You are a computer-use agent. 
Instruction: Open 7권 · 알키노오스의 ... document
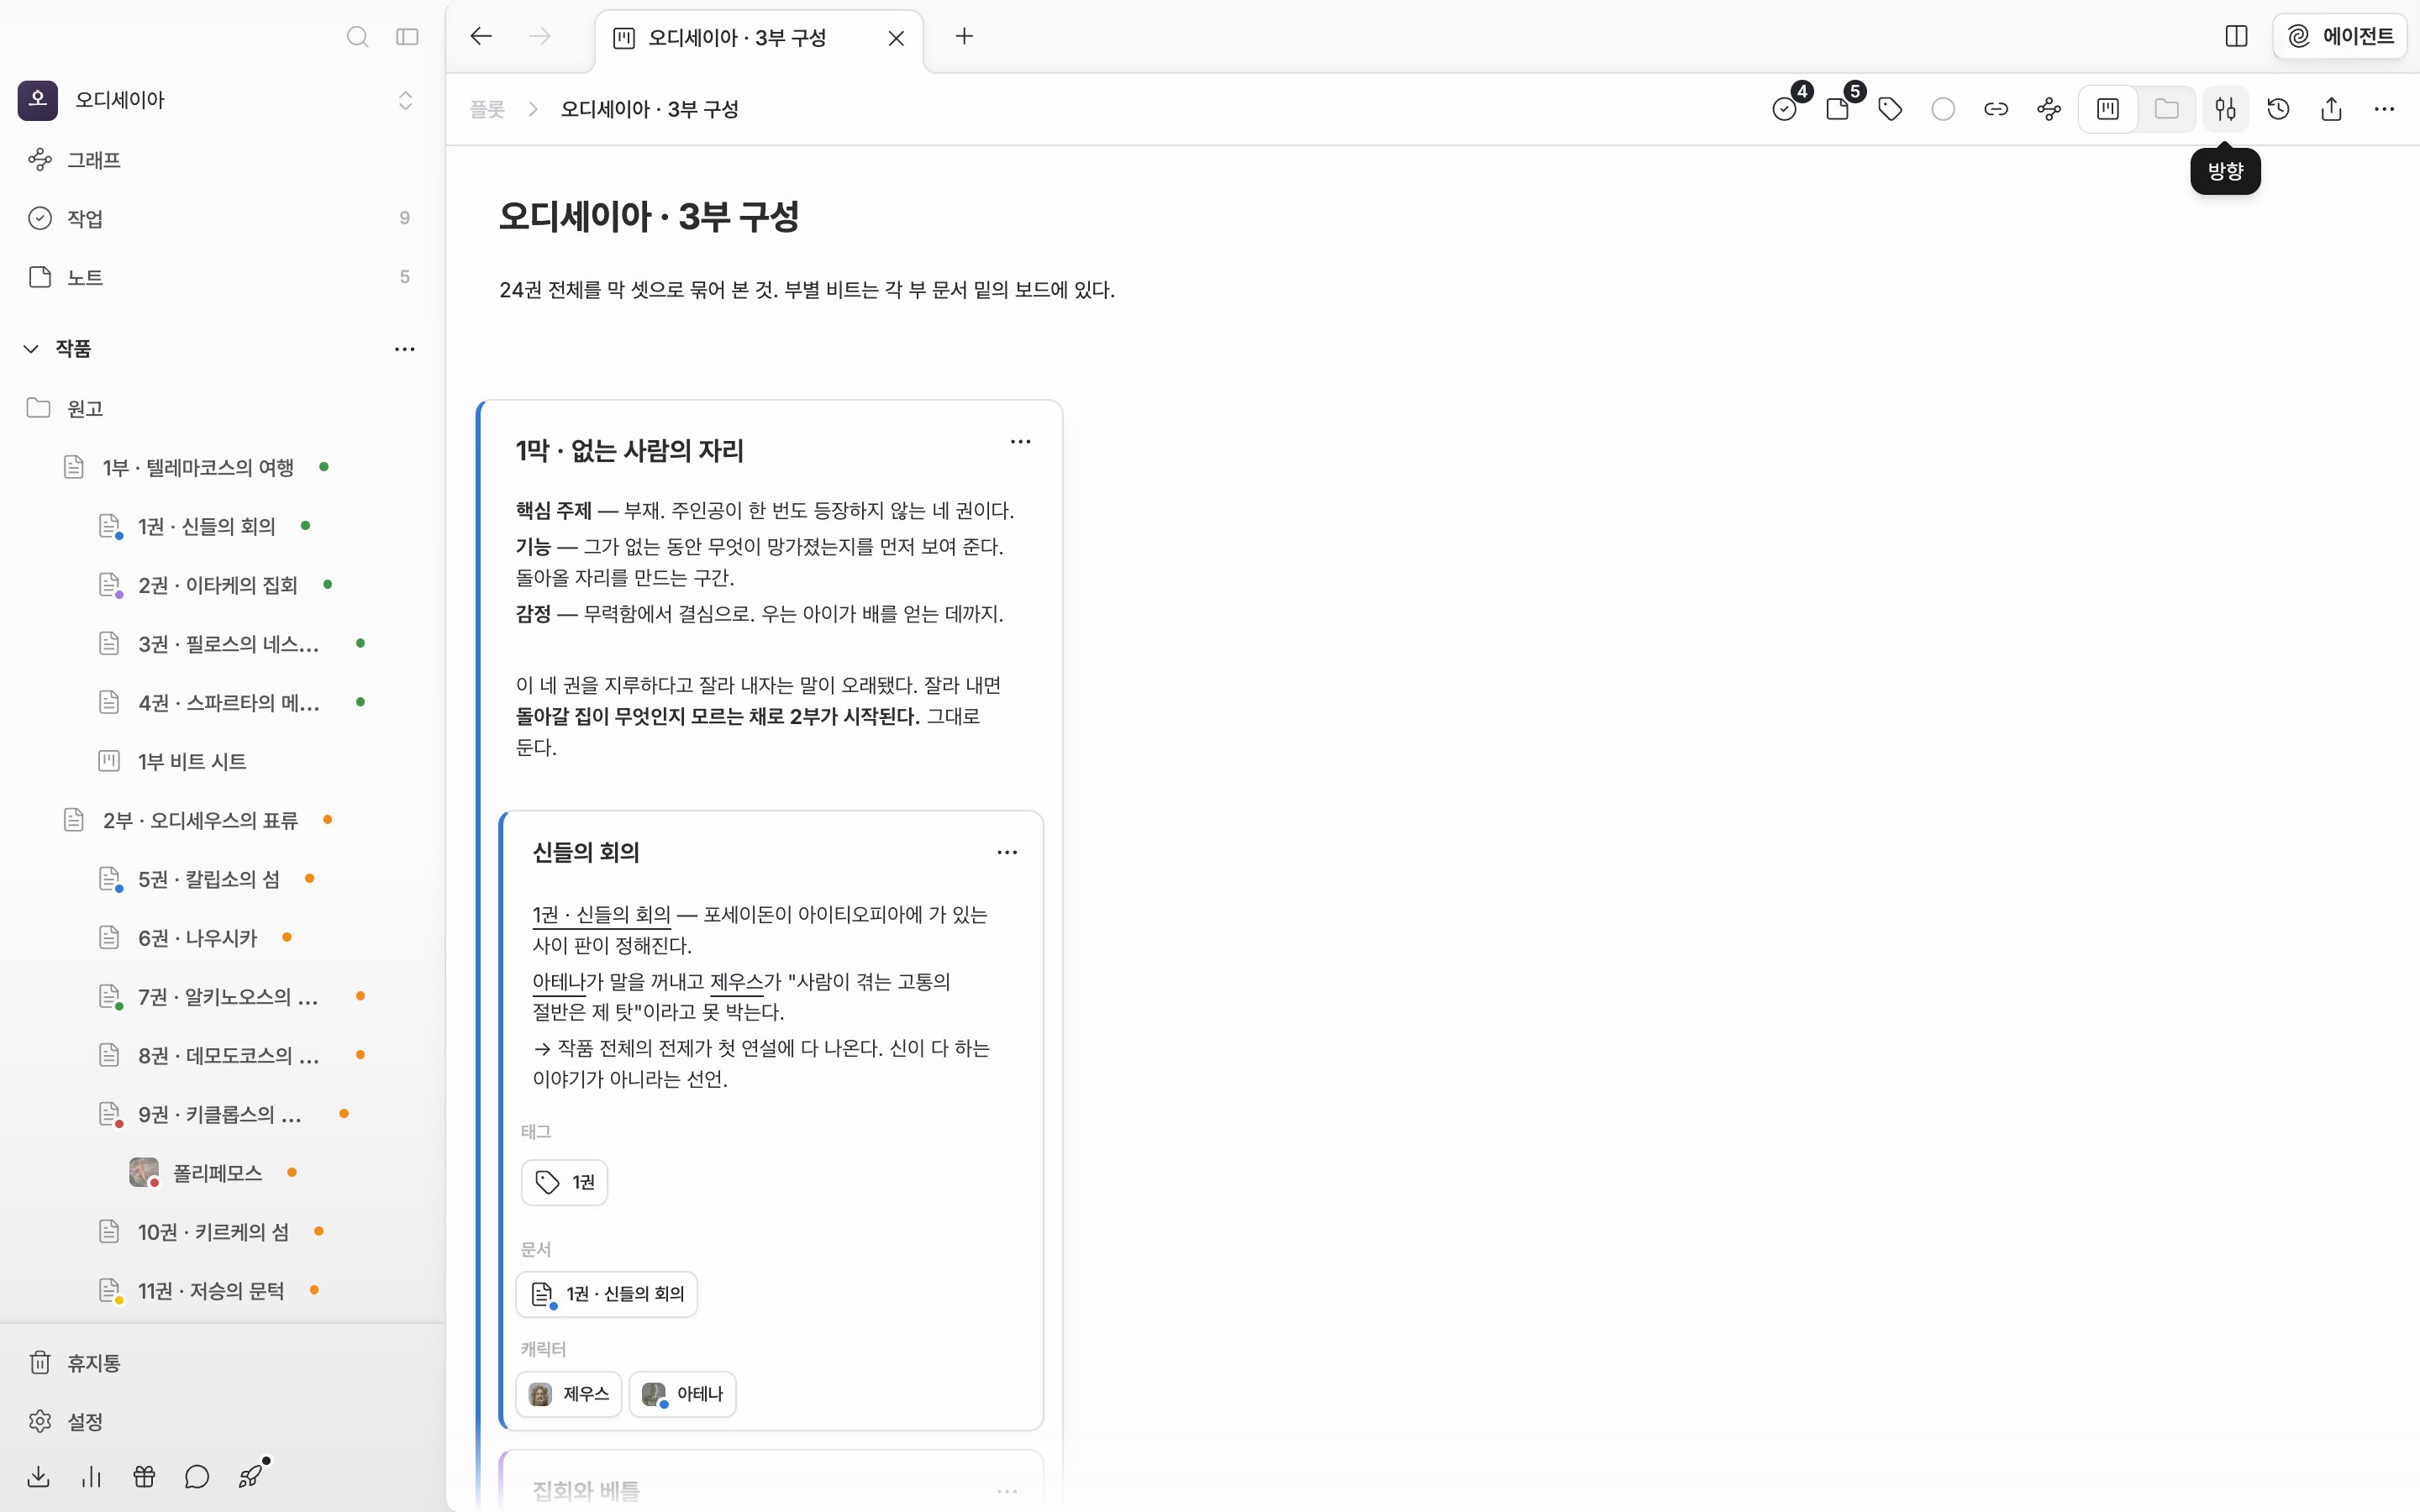pos(221,996)
